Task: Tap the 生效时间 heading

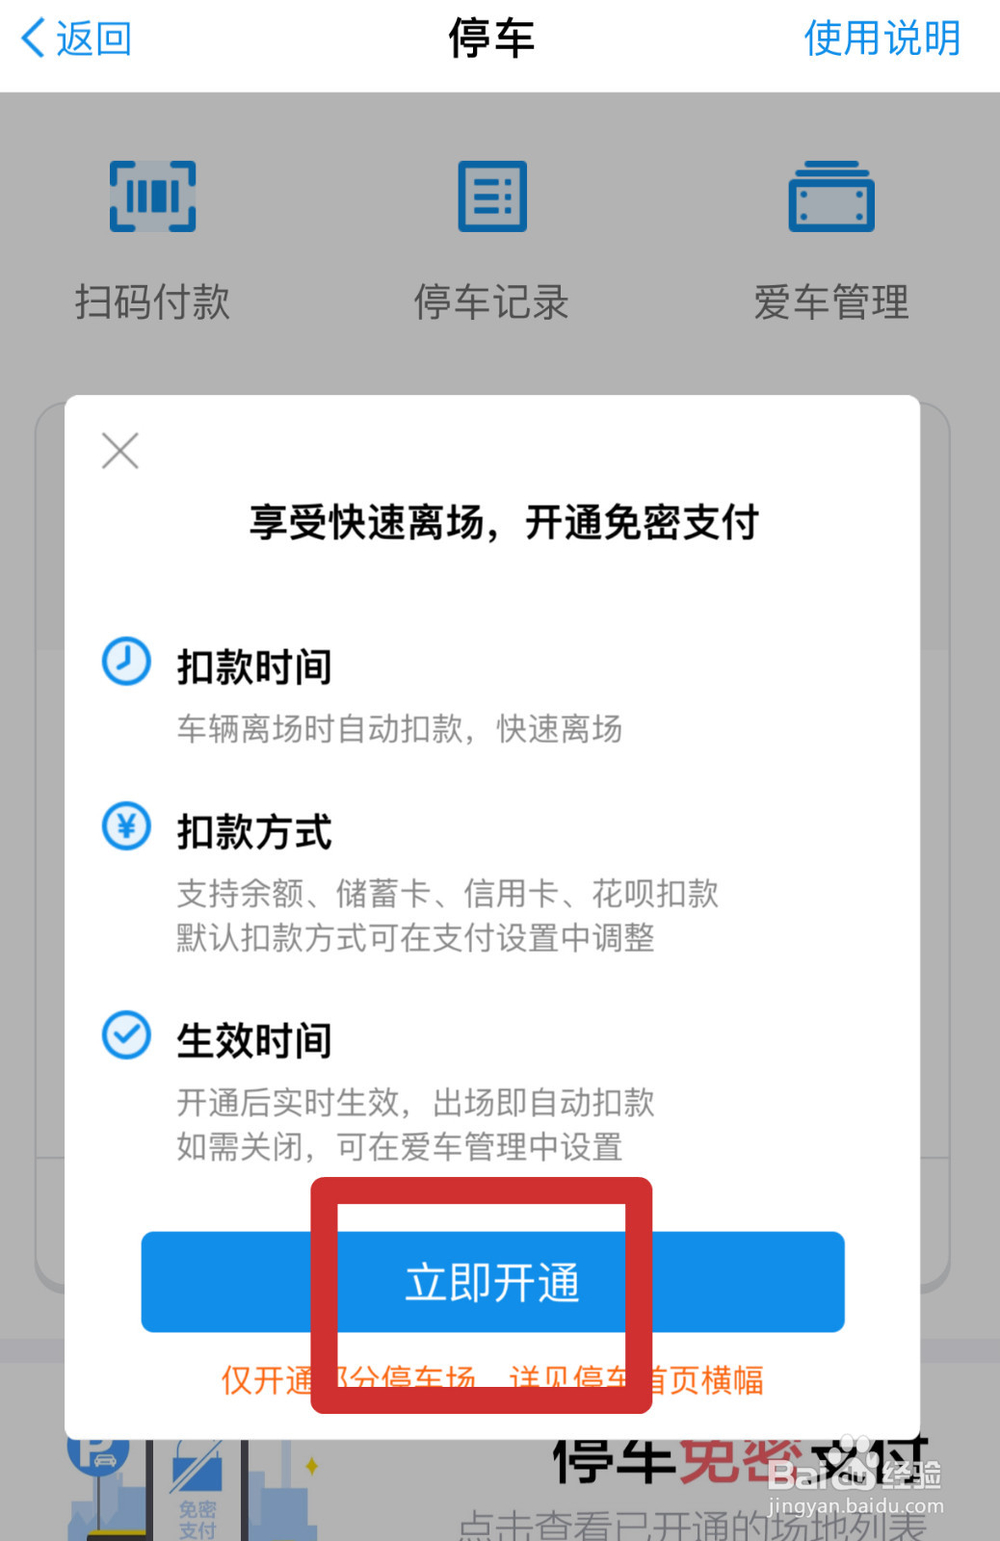Action: point(254,1041)
